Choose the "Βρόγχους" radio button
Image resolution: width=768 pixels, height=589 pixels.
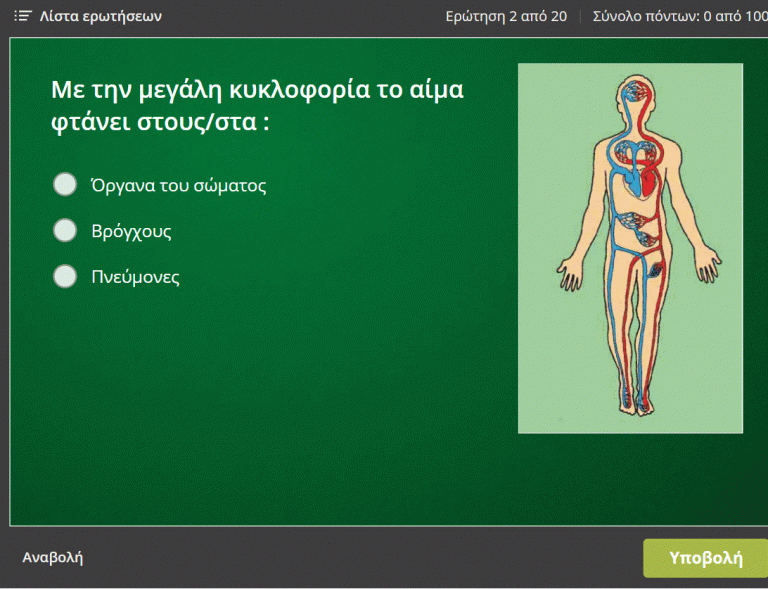pyautogui.click(x=65, y=231)
